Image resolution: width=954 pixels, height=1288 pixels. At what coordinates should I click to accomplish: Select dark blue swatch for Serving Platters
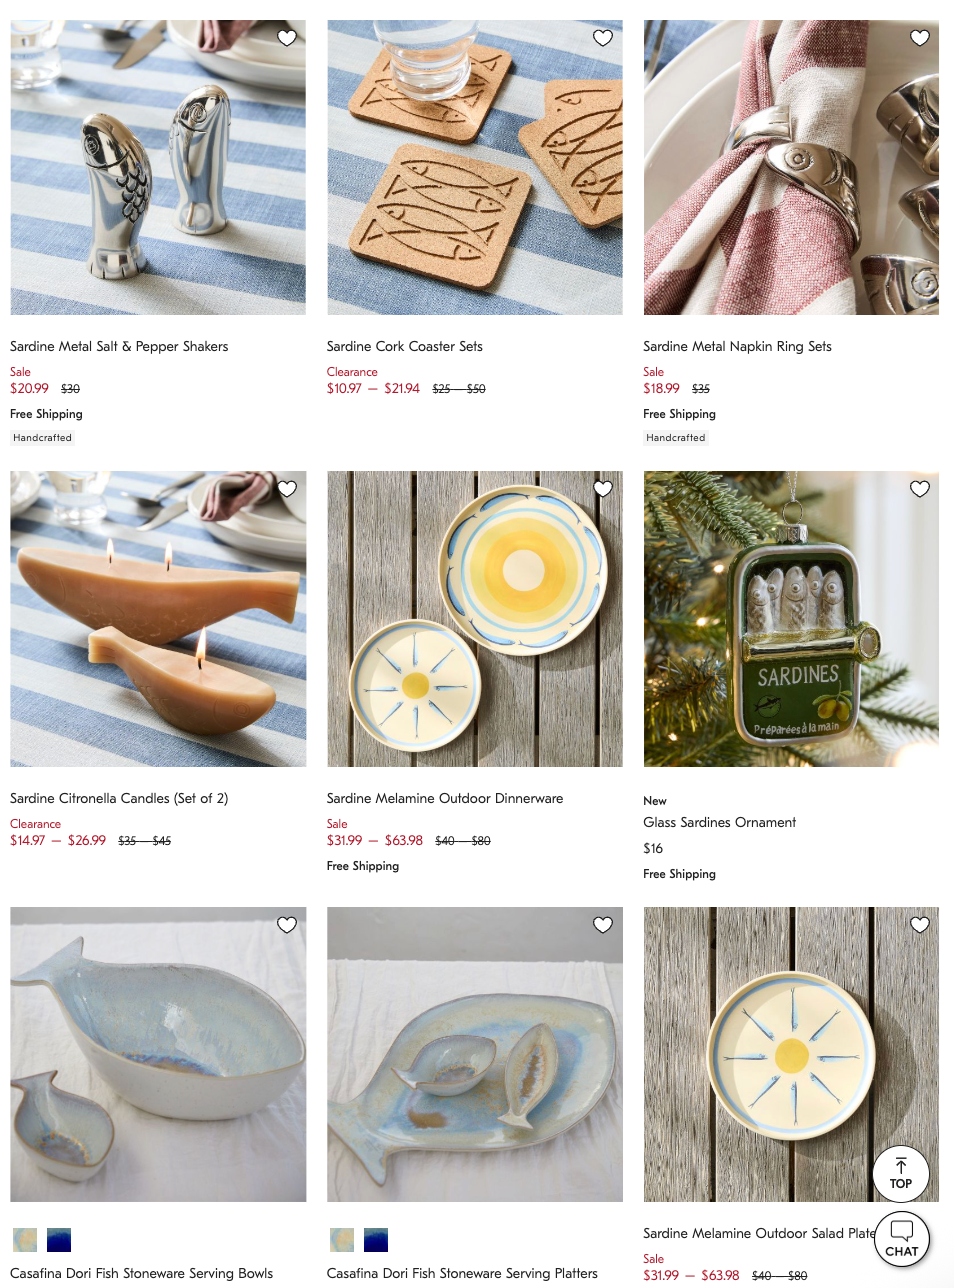tap(376, 1240)
